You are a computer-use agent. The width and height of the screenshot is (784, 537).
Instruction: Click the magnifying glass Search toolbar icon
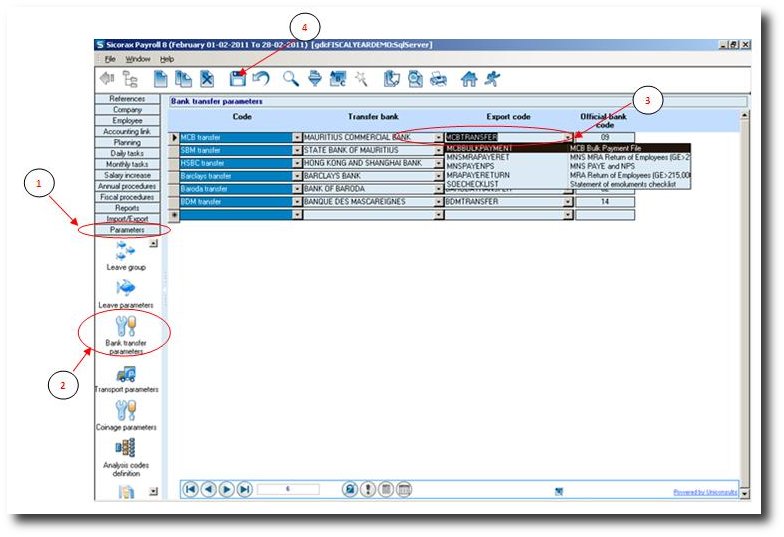[291, 78]
